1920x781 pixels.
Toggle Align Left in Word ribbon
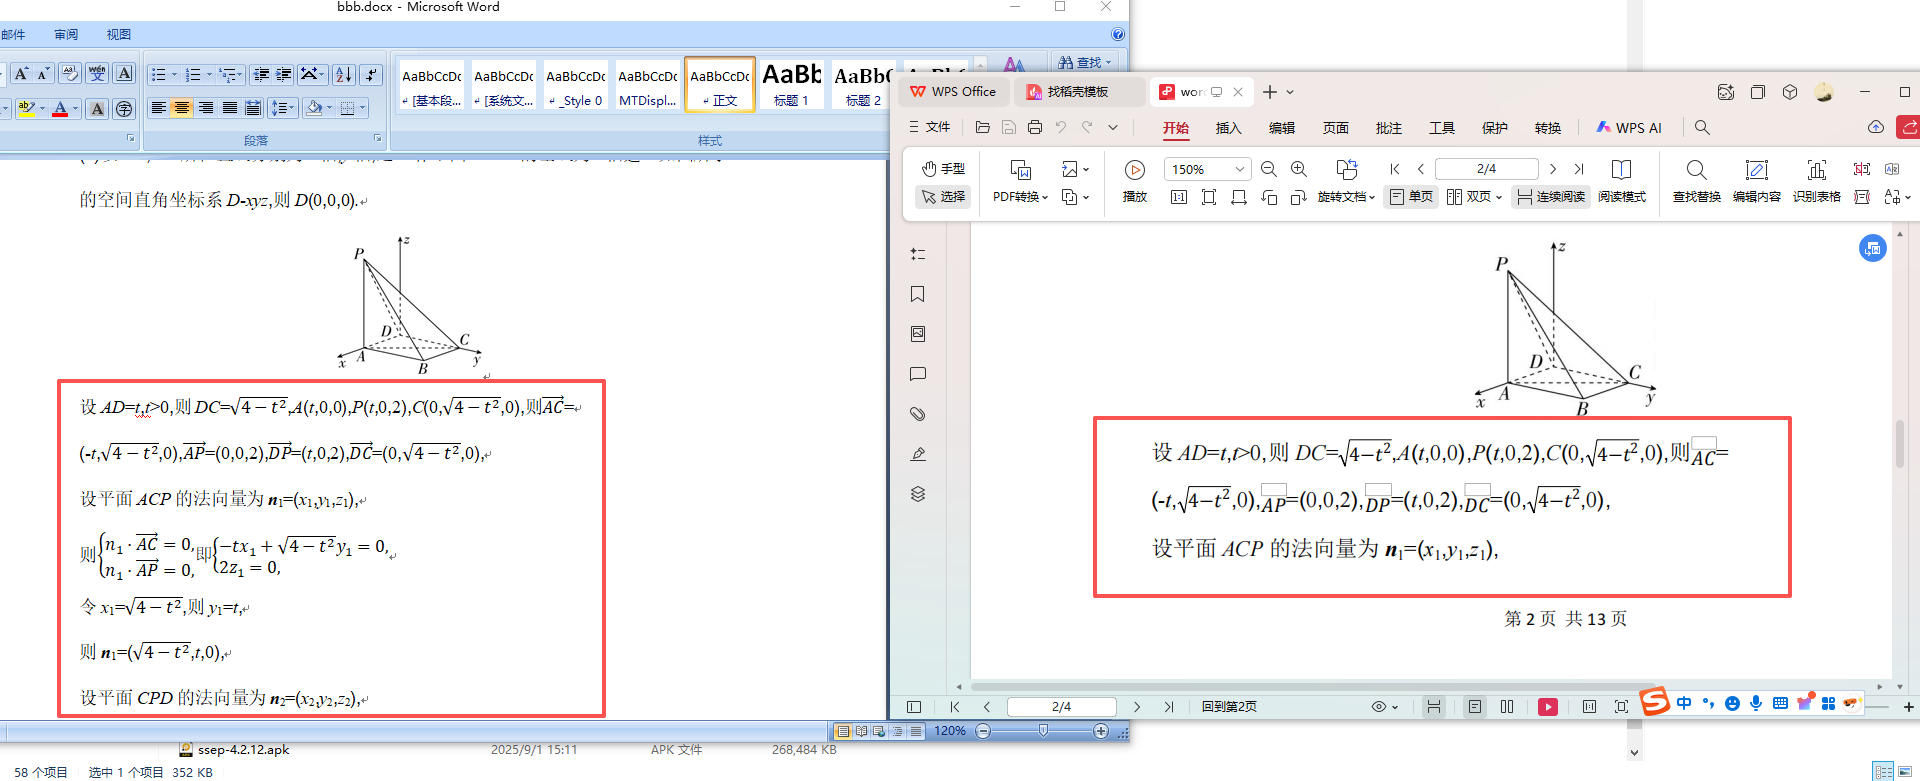pos(158,108)
